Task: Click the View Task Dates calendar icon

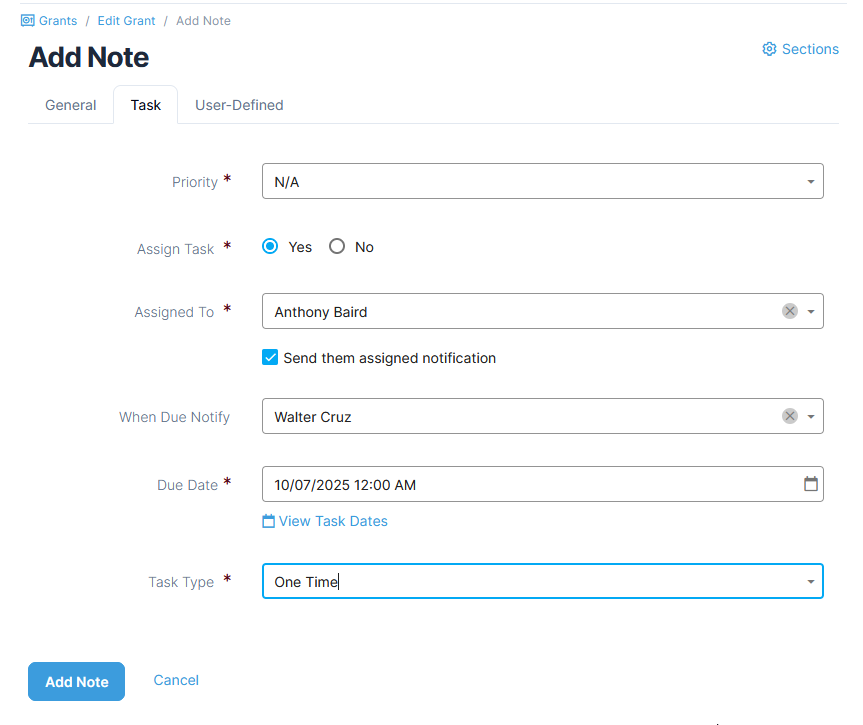Action: click(268, 521)
